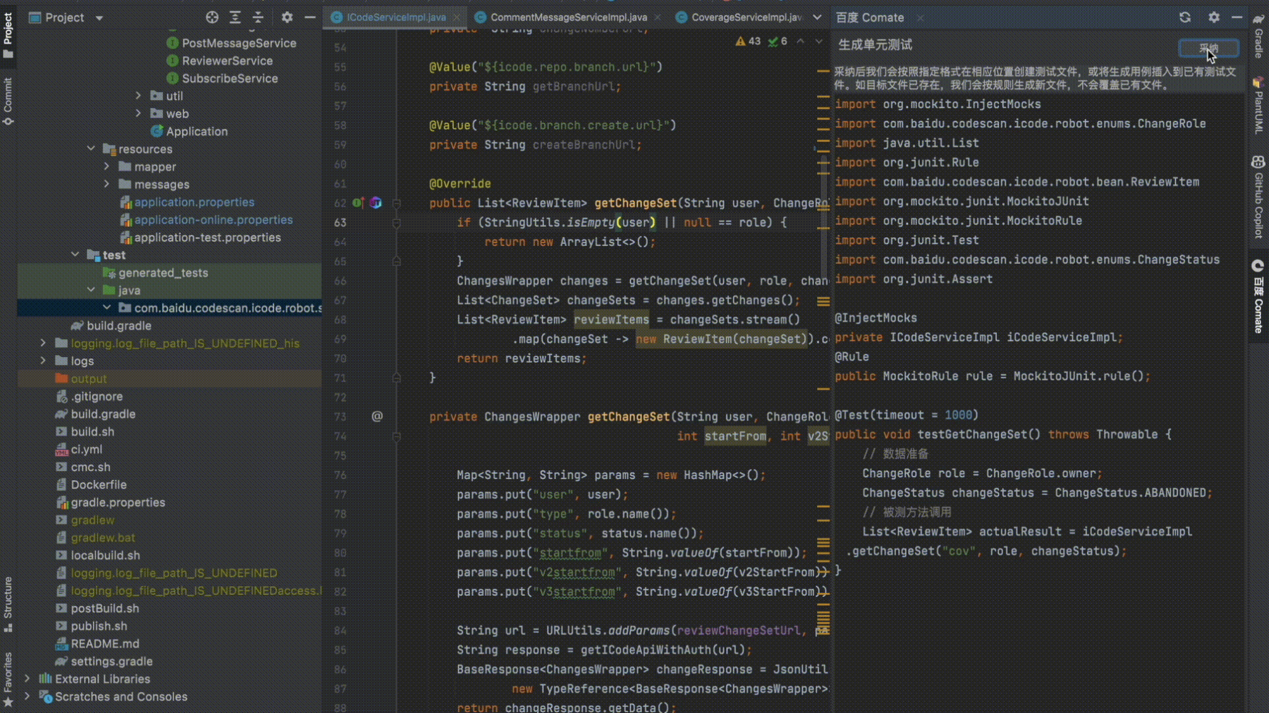Switch to CommentMessageServiceImpl.java tab
This screenshot has height=713, width=1269.
[568, 18]
